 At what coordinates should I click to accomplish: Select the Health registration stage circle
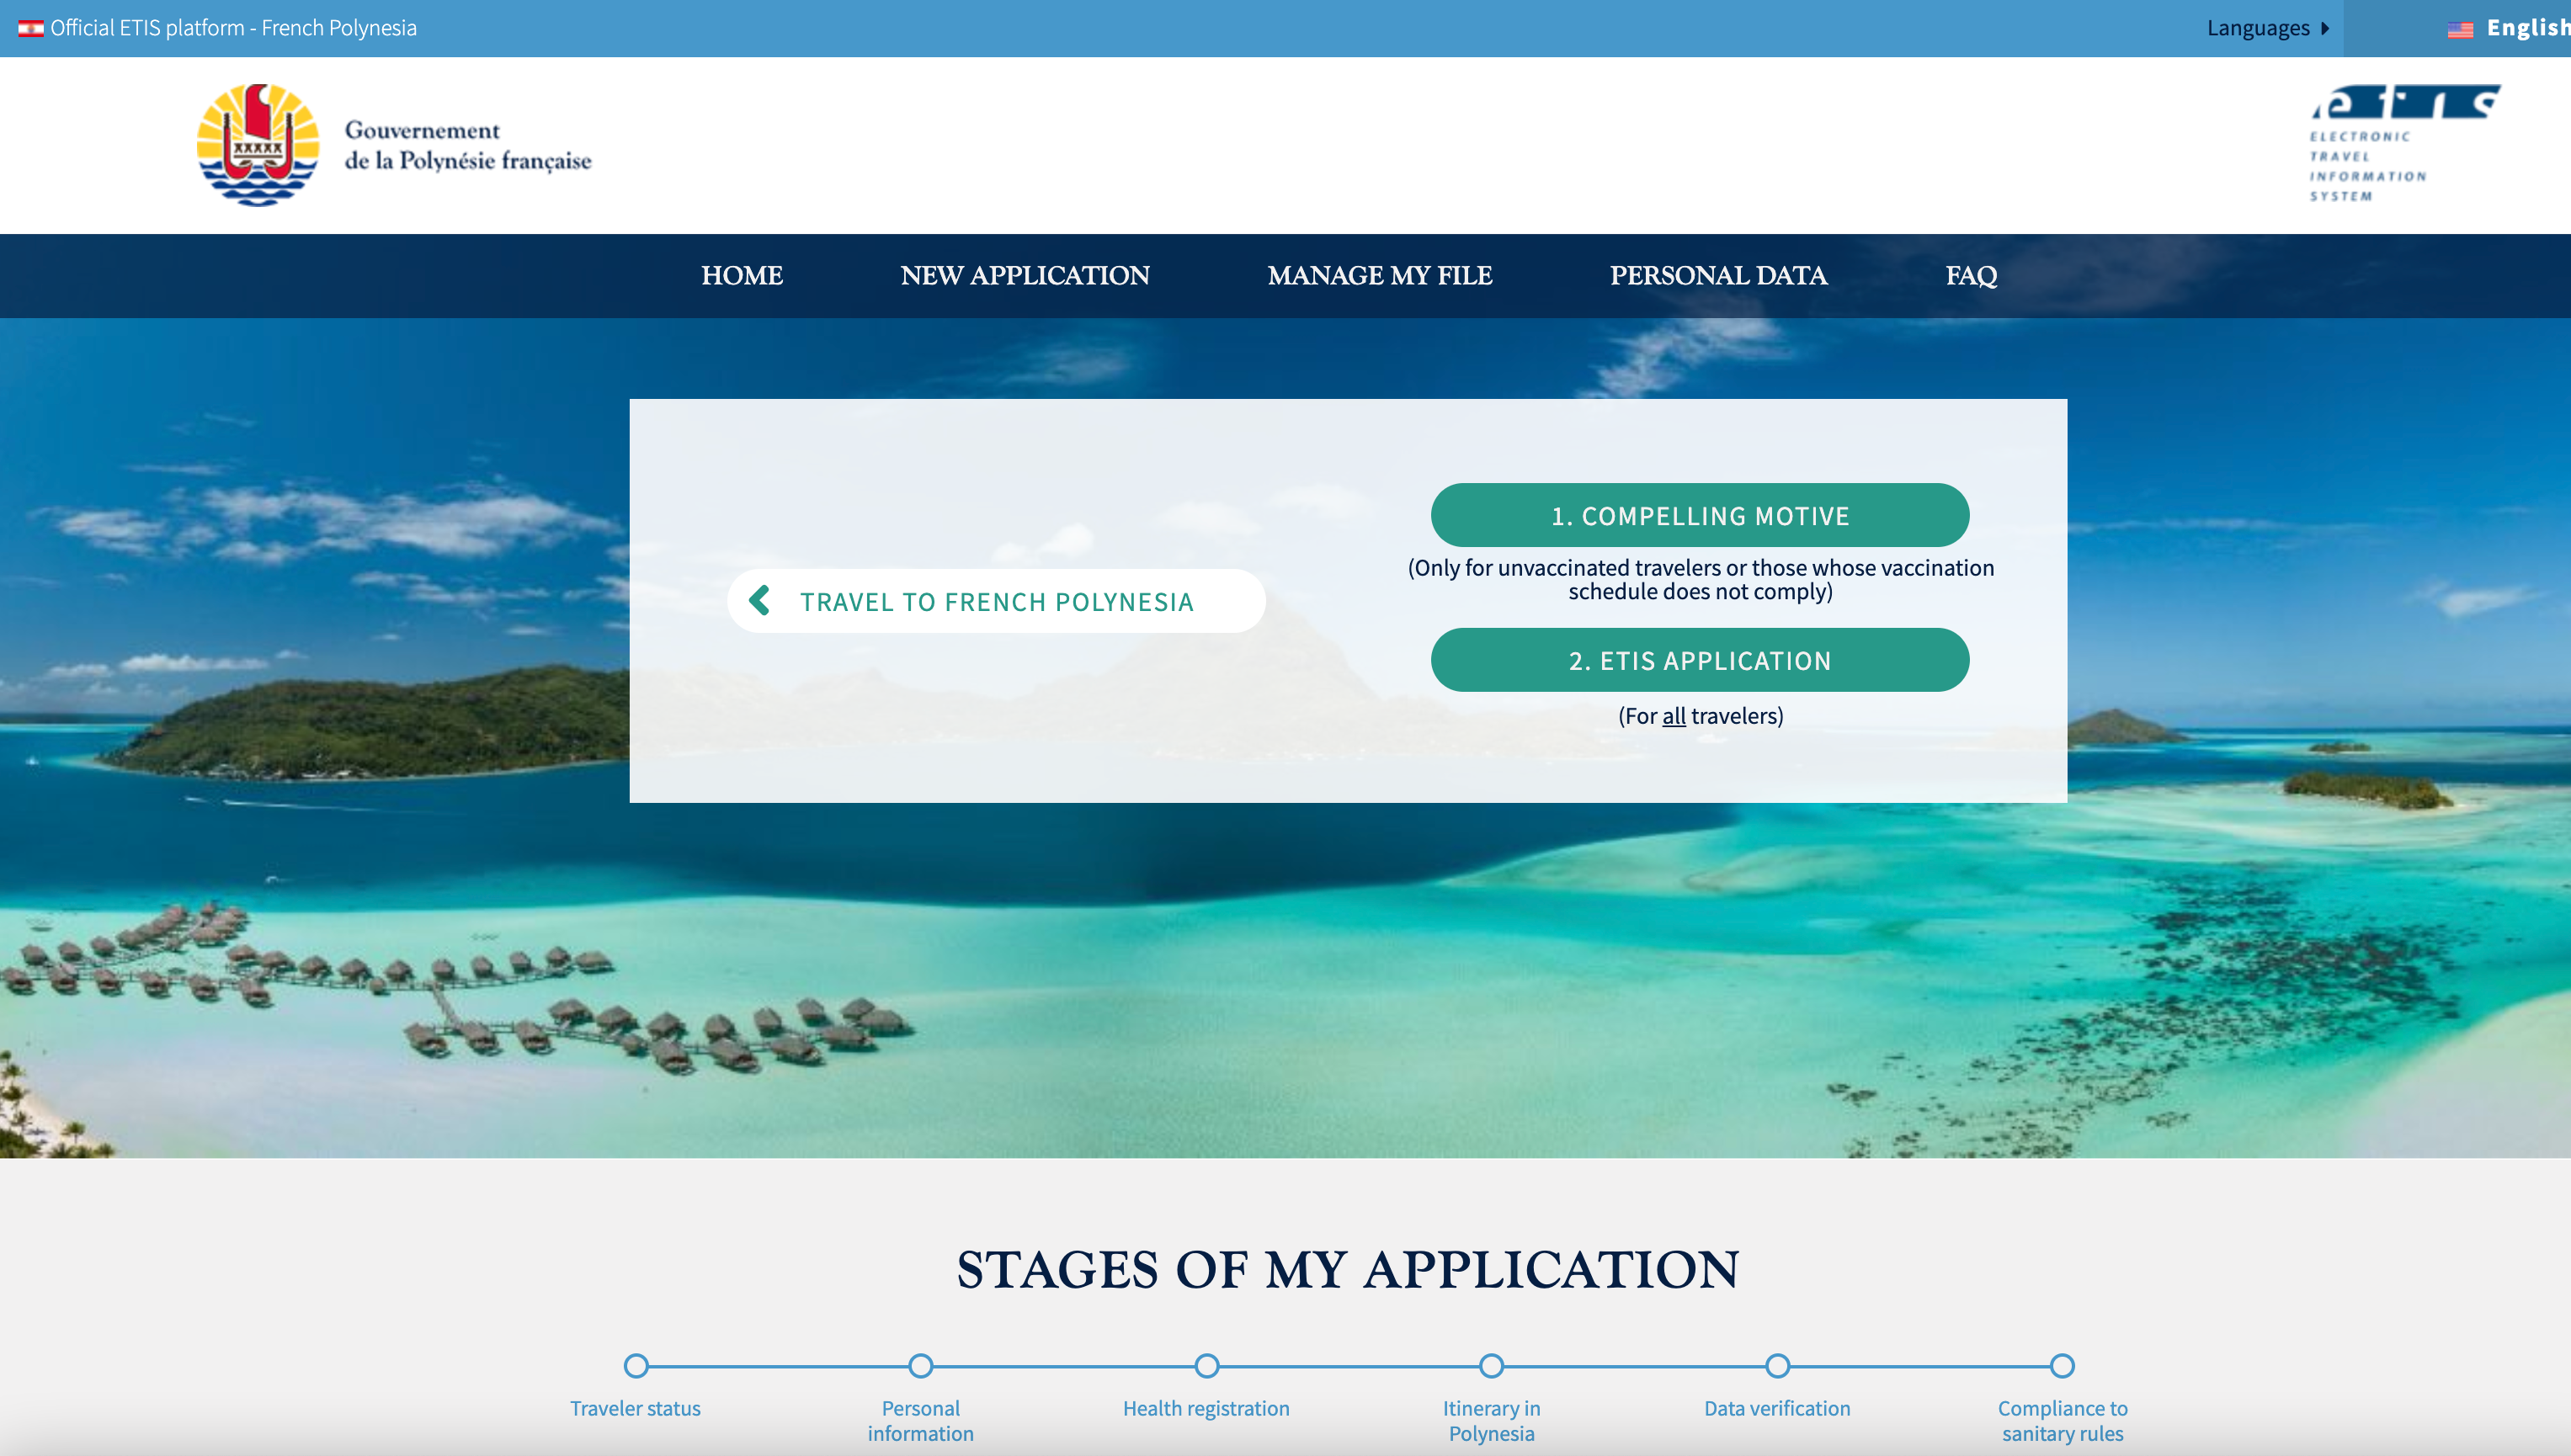[x=1206, y=1366]
